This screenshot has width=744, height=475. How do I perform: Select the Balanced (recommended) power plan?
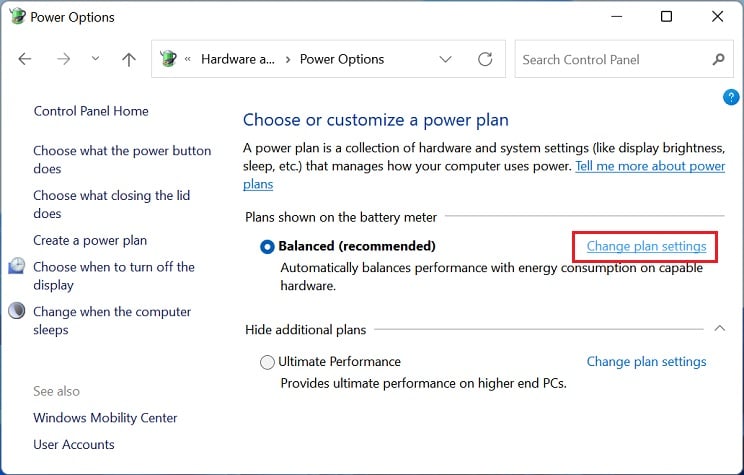[x=267, y=247]
